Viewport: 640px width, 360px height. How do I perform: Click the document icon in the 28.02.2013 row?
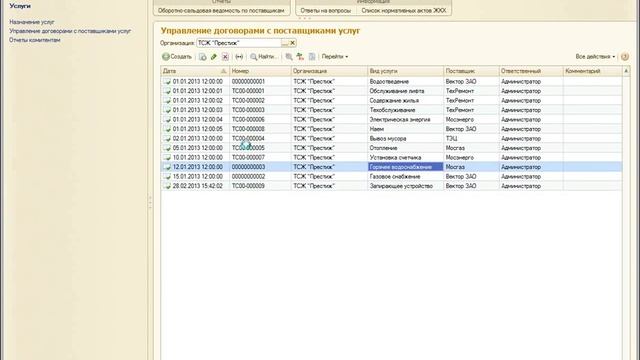point(167,186)
